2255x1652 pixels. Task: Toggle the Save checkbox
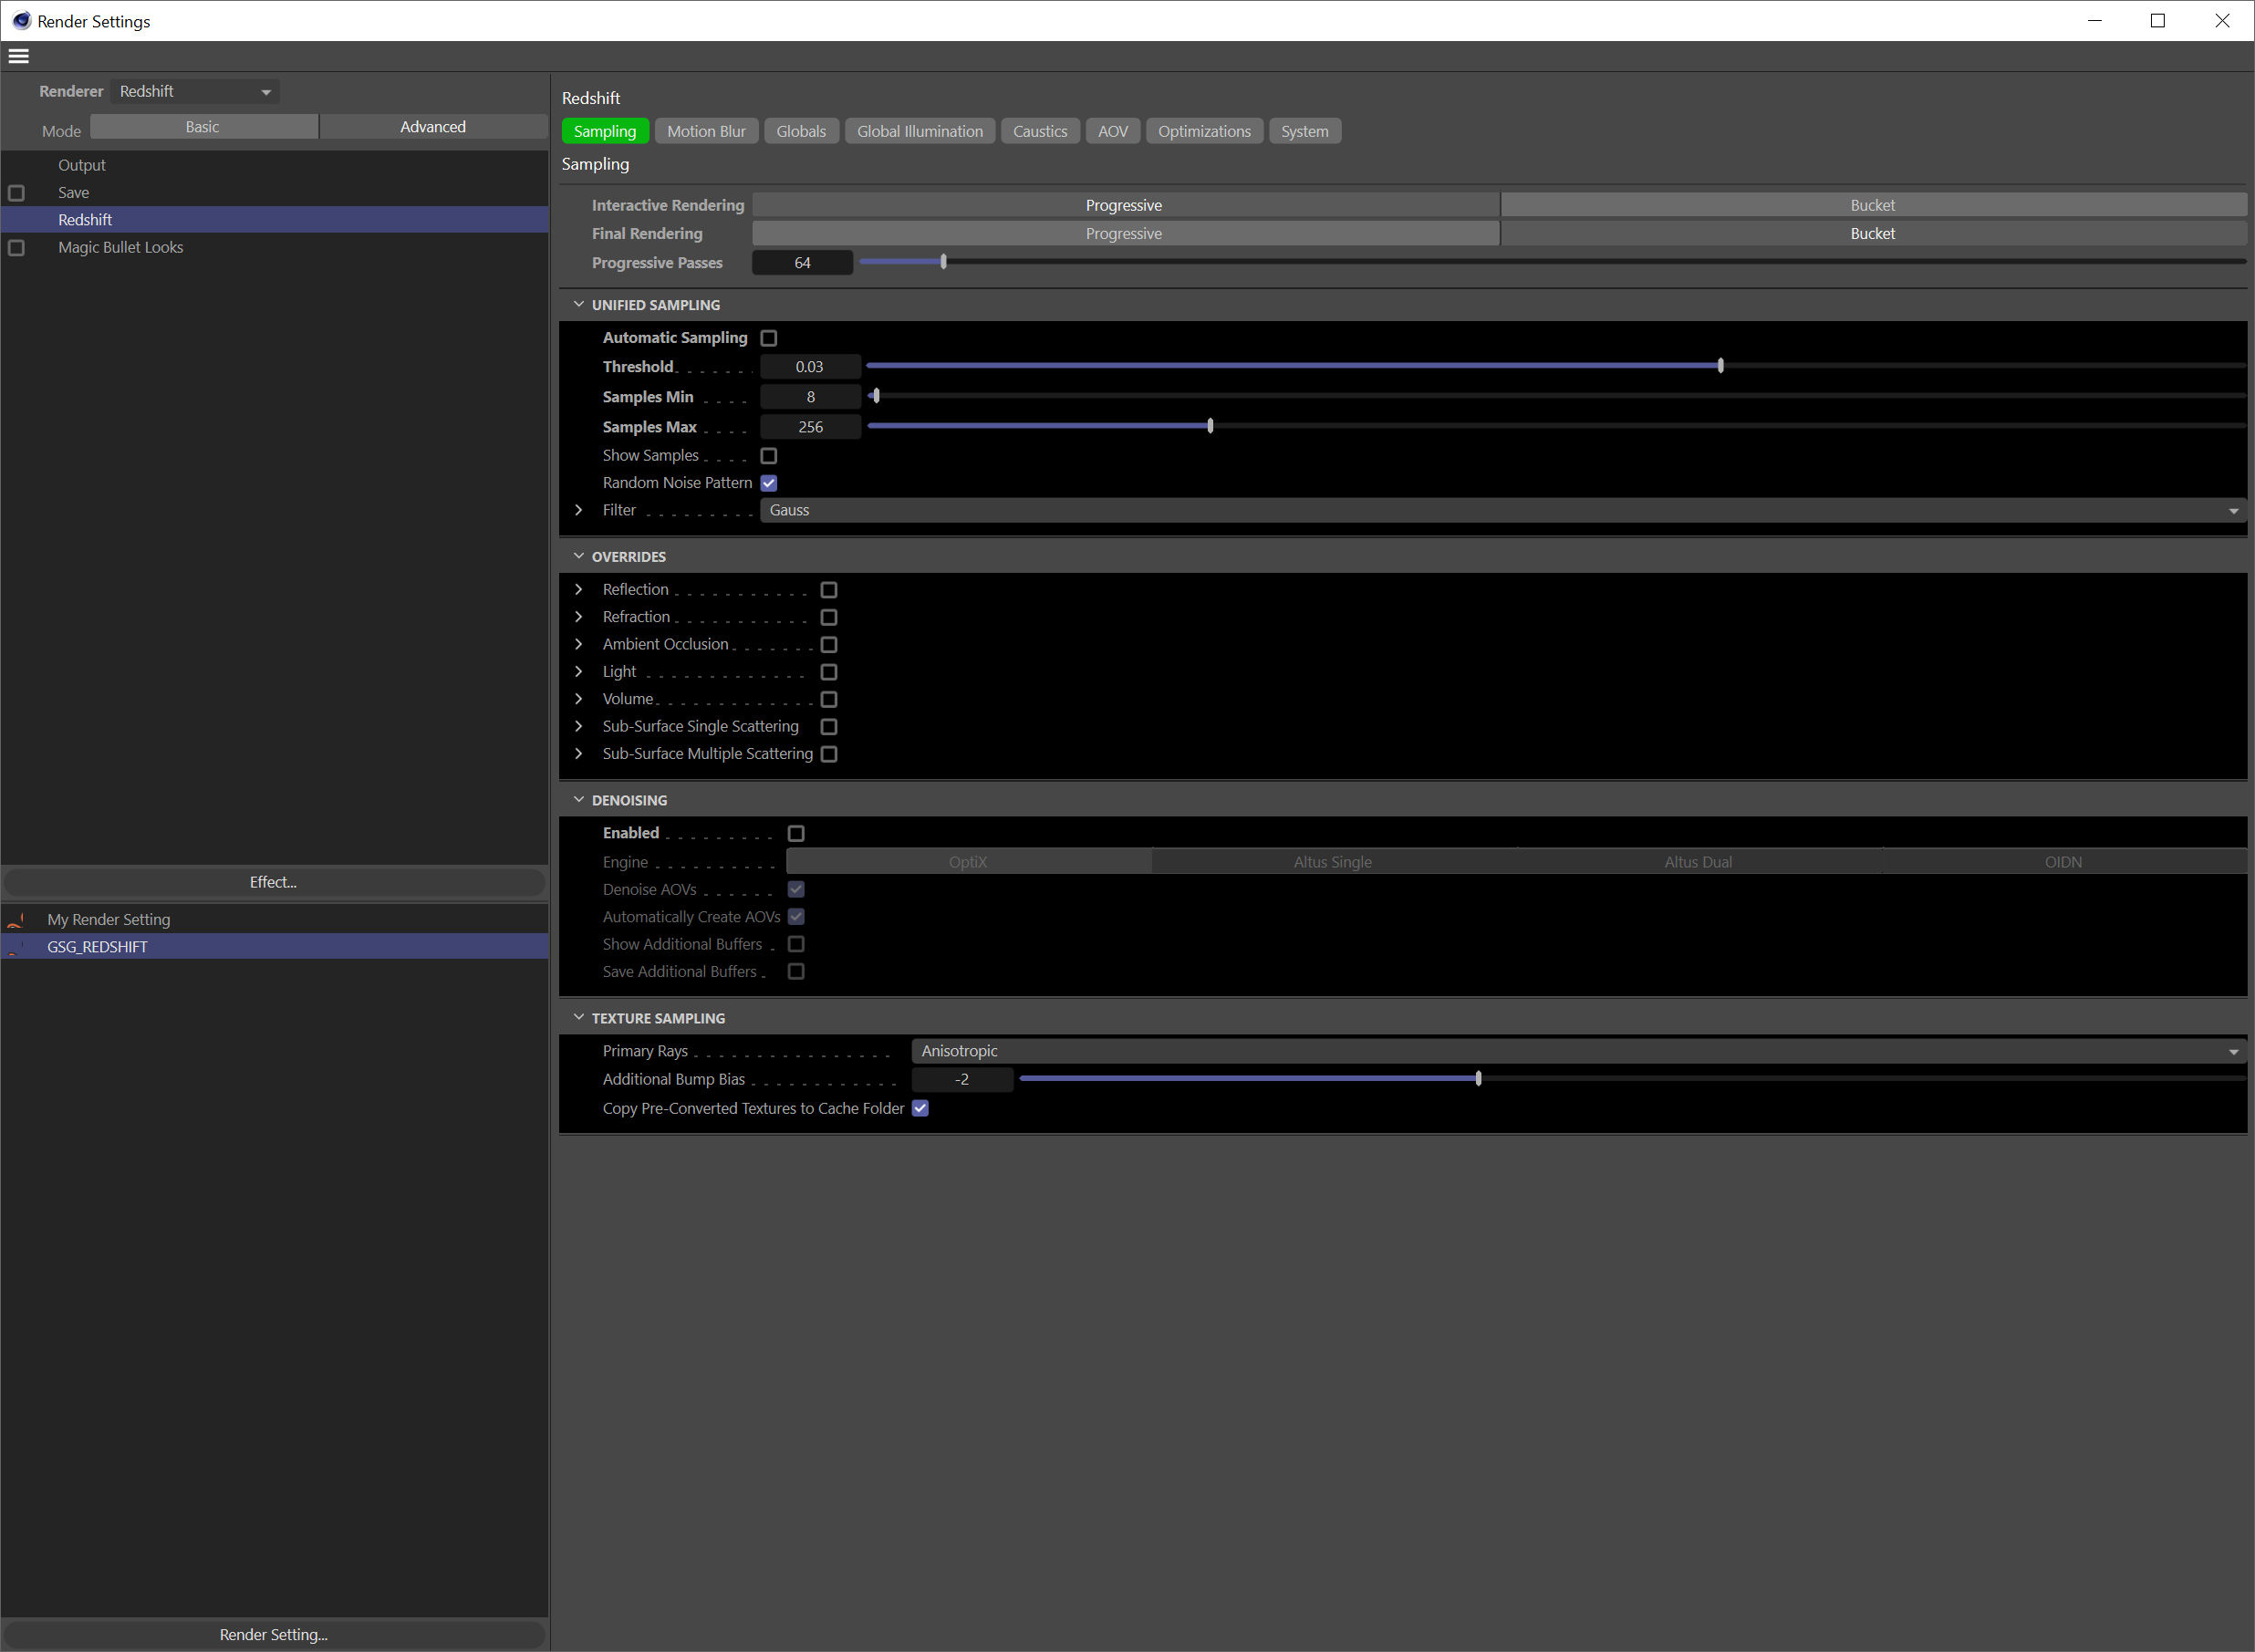16,193
